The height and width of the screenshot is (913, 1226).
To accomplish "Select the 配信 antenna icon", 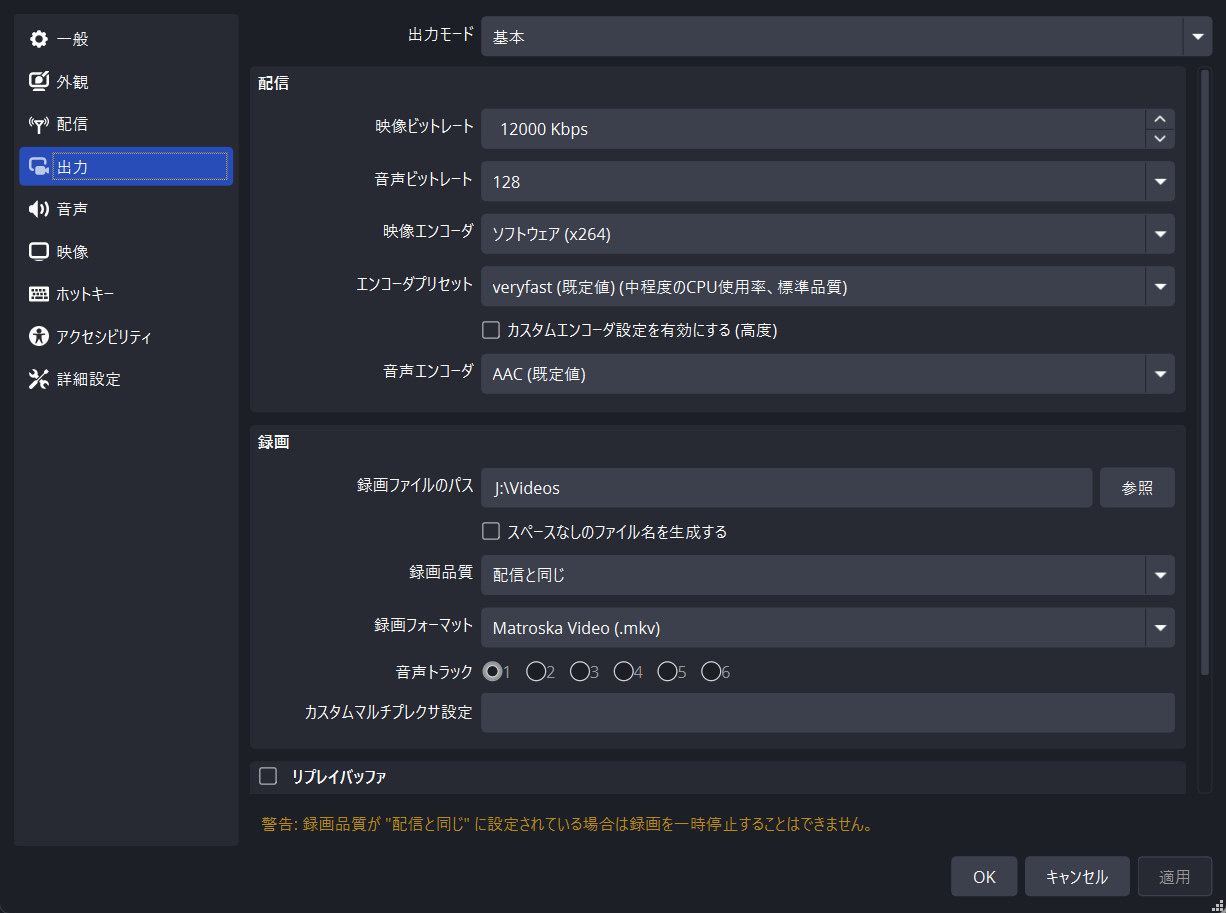I will (x=39, y=124).
